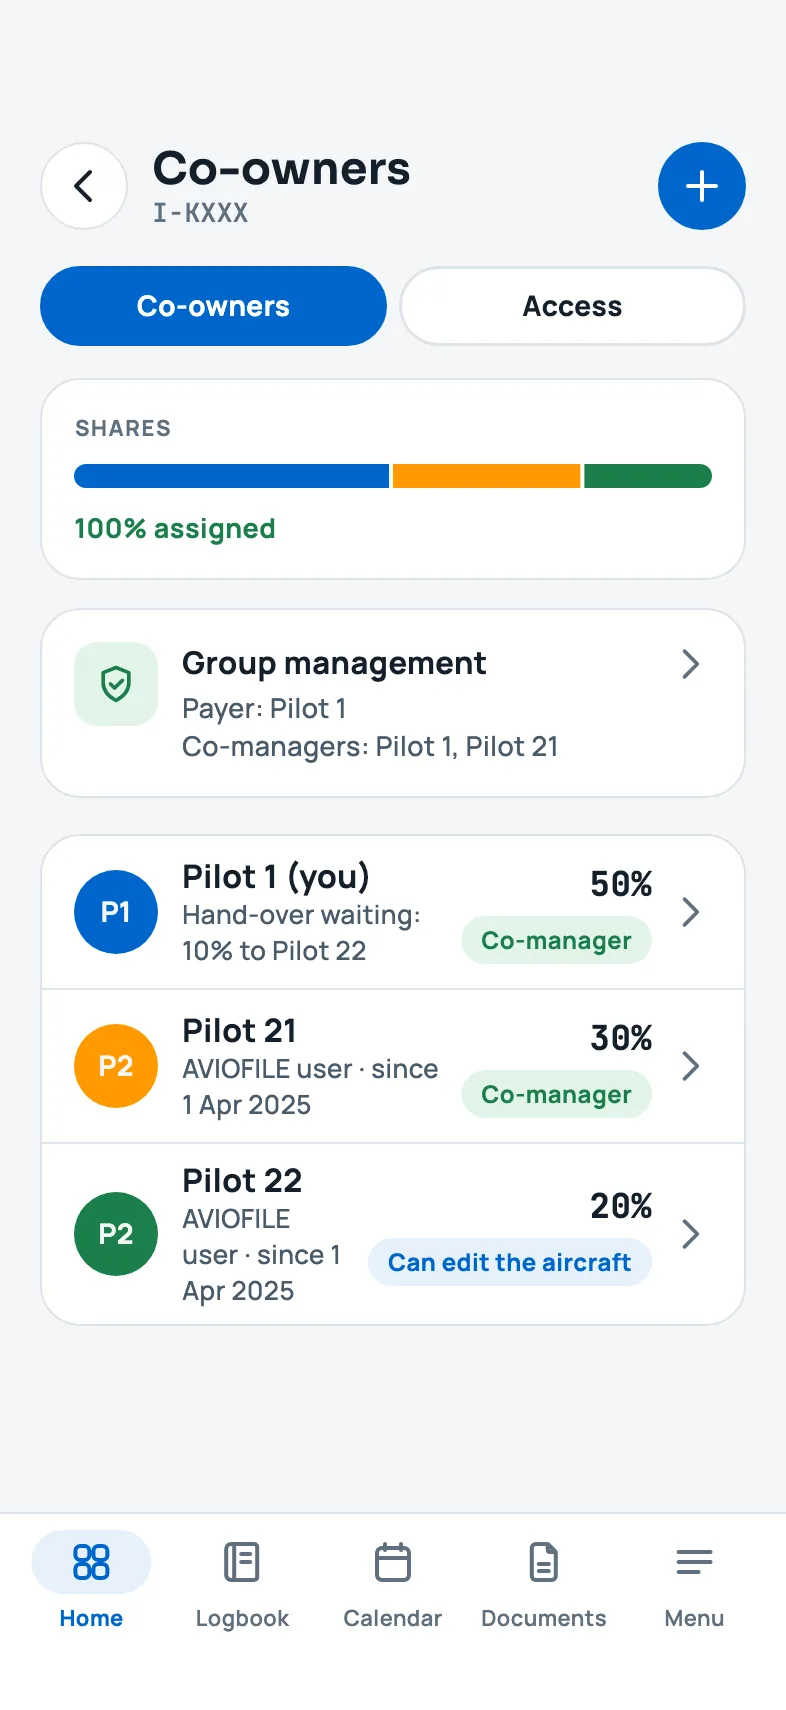Open the Documents icon in bottom bar
Viewport: 786px width, 1710px height.
point(544,1562)
